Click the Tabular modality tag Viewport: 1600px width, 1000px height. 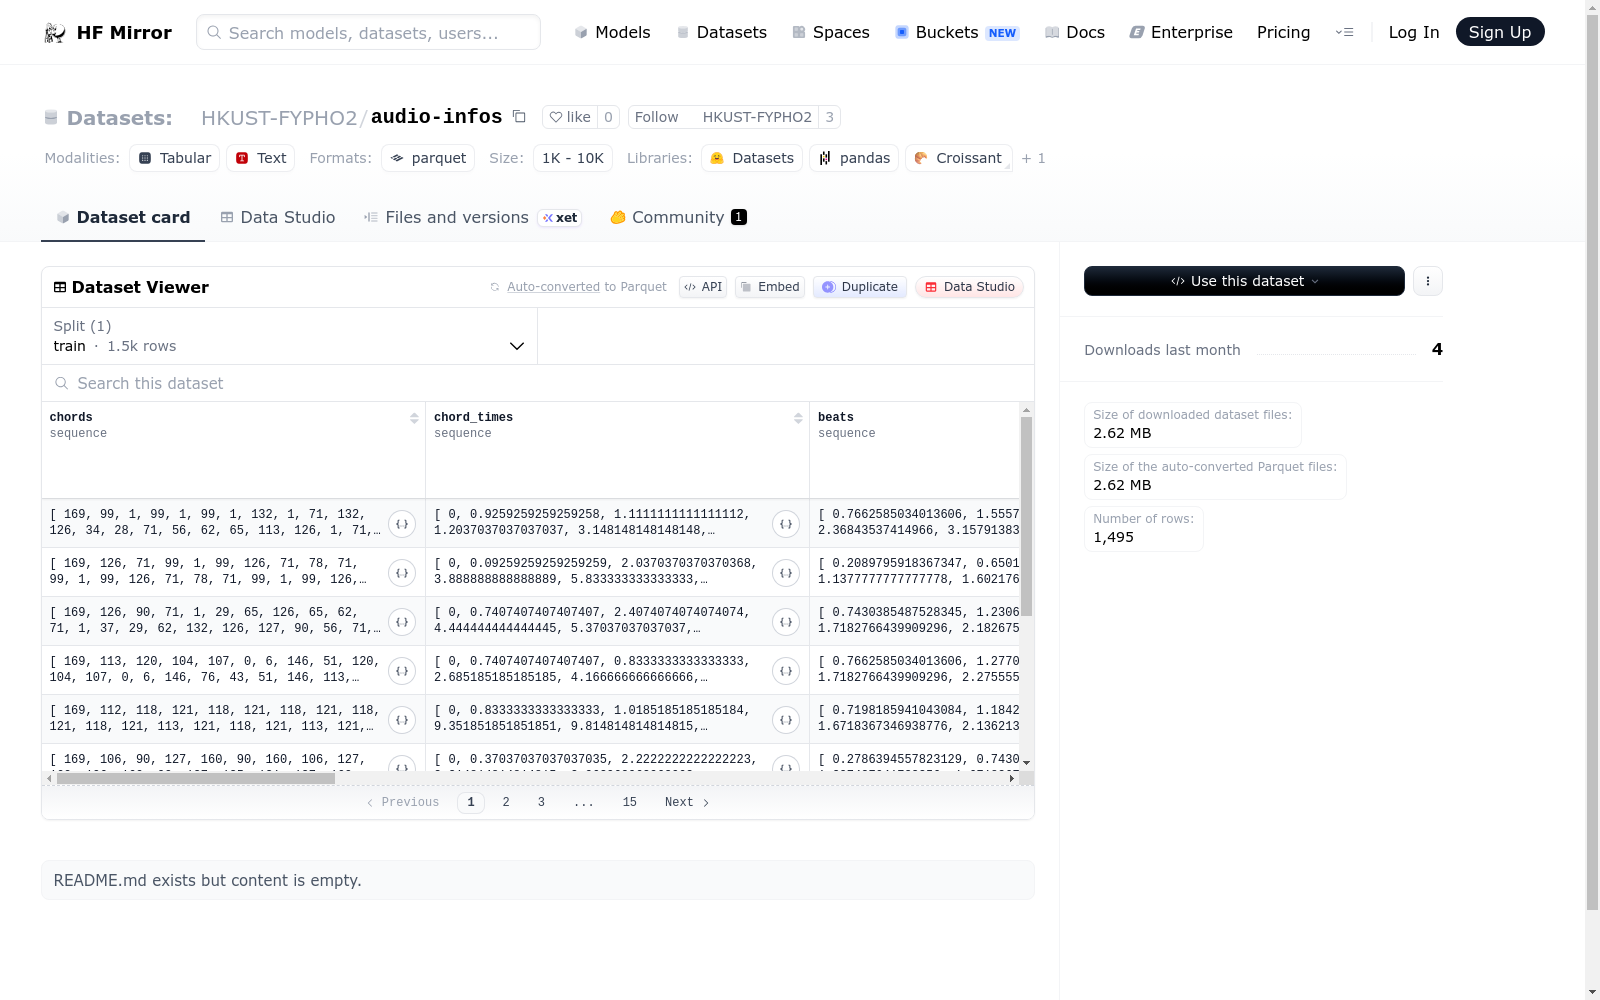175,158
